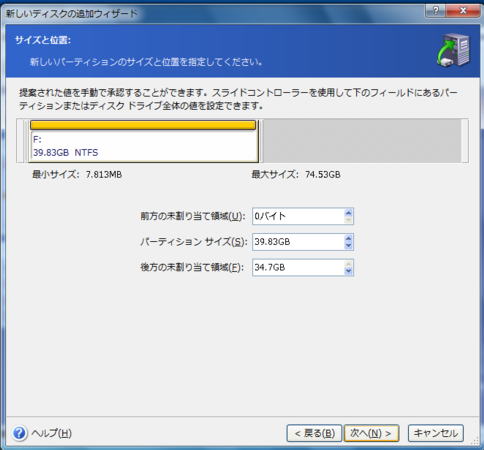The height and width of the screenshot is (450, 484).
Task: Click the disk wizard icon in the header
Action: tap(454, 50)
